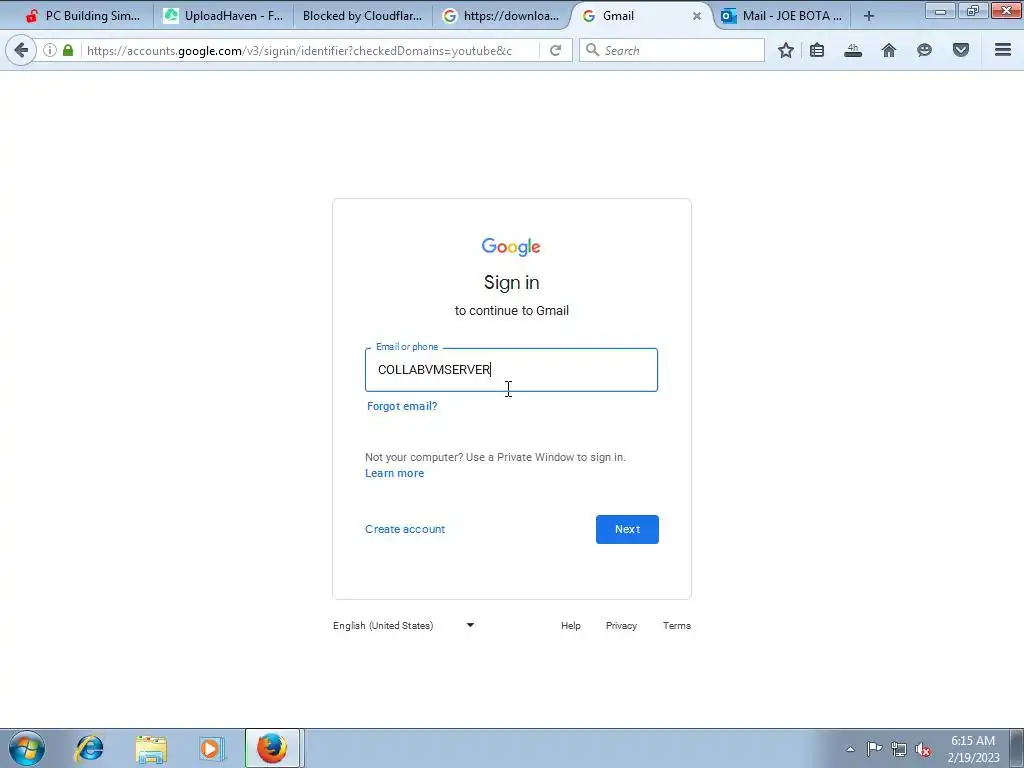1024x768 pixels.
Task: Click the magnifier icon in search box
Action: click(x=592, y=50)
